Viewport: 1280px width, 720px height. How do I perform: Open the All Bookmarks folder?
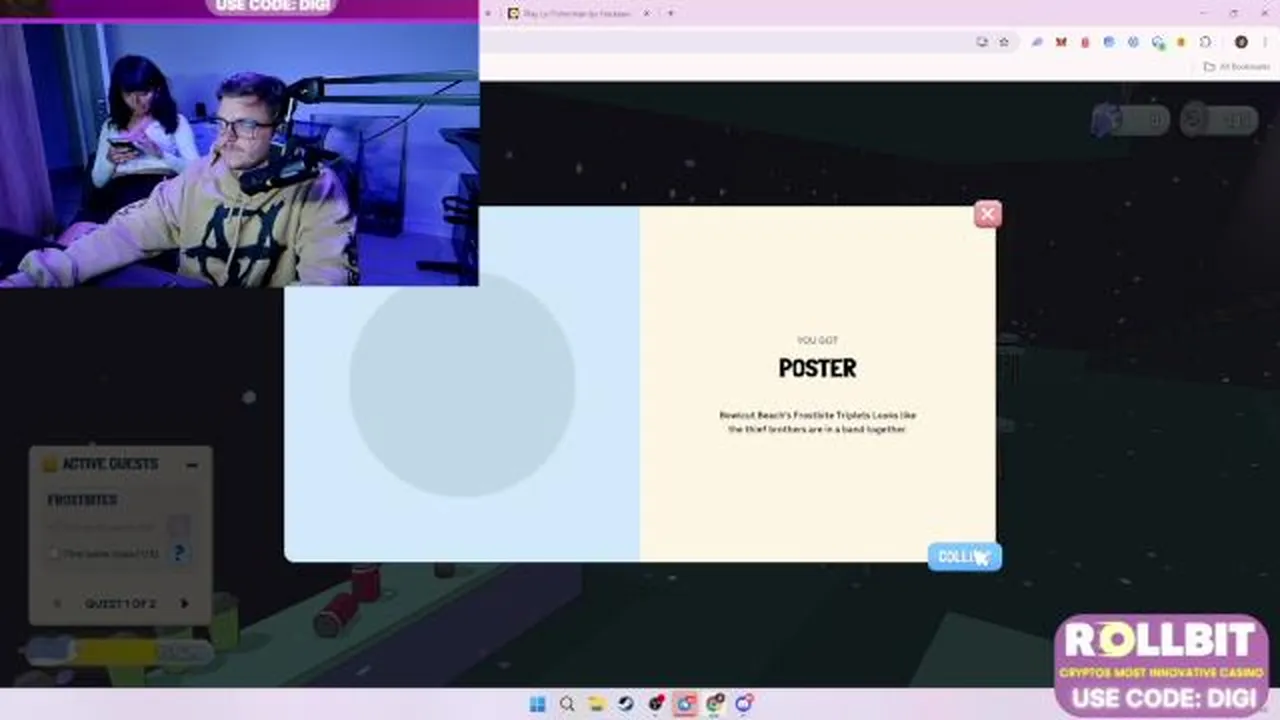[x=1237, y=67]
